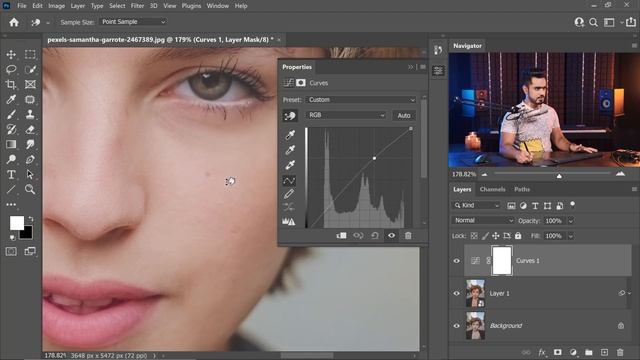640x360 pixels.
Task: Clip adjustment to layer below
Action: pyautogui.click(x=341, y=236)
